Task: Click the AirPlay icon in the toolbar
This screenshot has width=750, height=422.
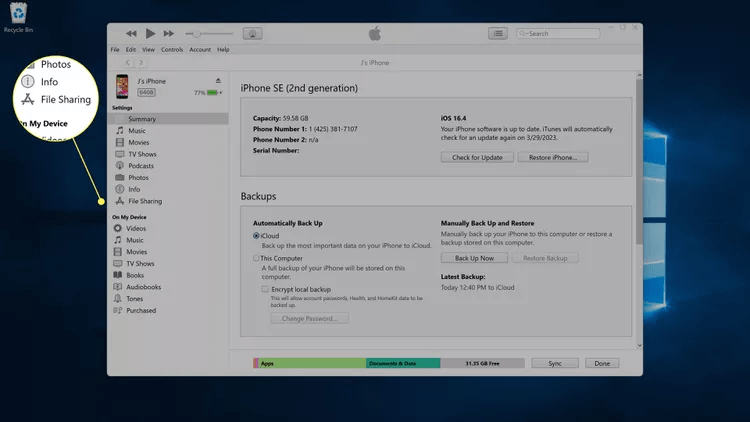Action: click(x=253, y=34)
